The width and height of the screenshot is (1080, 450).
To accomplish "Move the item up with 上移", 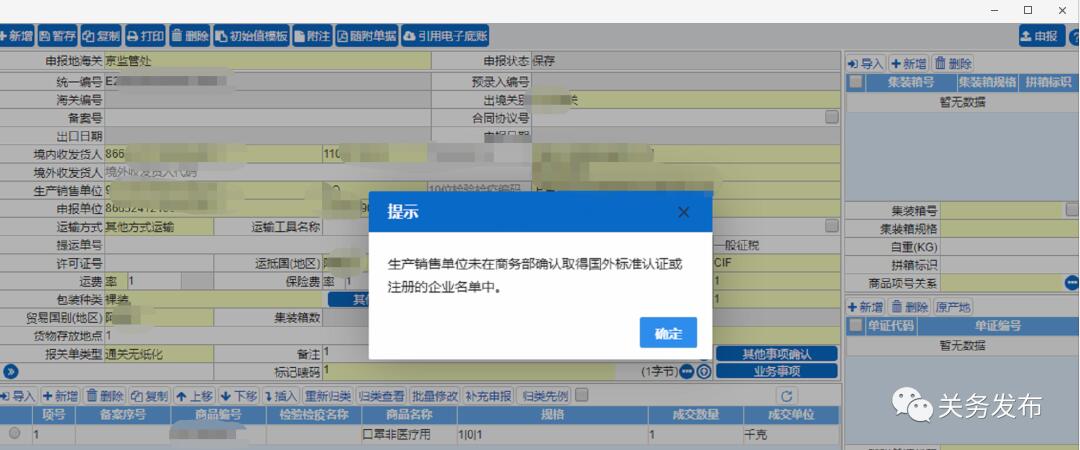I will 194,396.
